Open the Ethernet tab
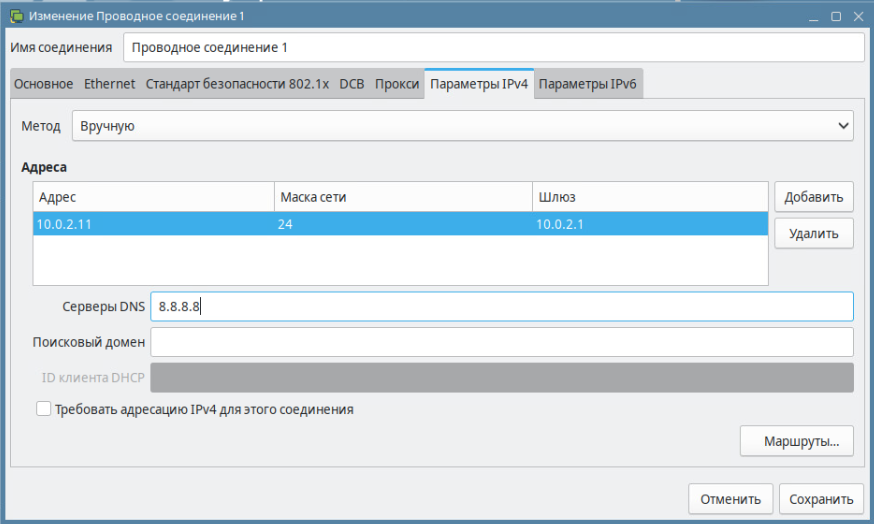The width and height of the screenshot is (874, 524). point(109,84)
